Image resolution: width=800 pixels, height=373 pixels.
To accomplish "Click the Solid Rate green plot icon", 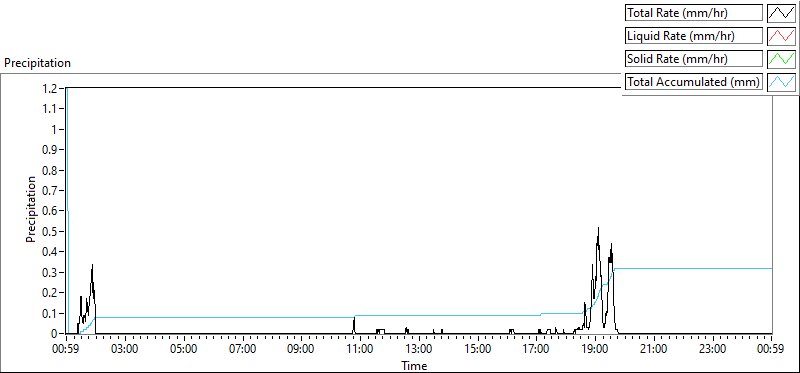I will click(781, 59).
